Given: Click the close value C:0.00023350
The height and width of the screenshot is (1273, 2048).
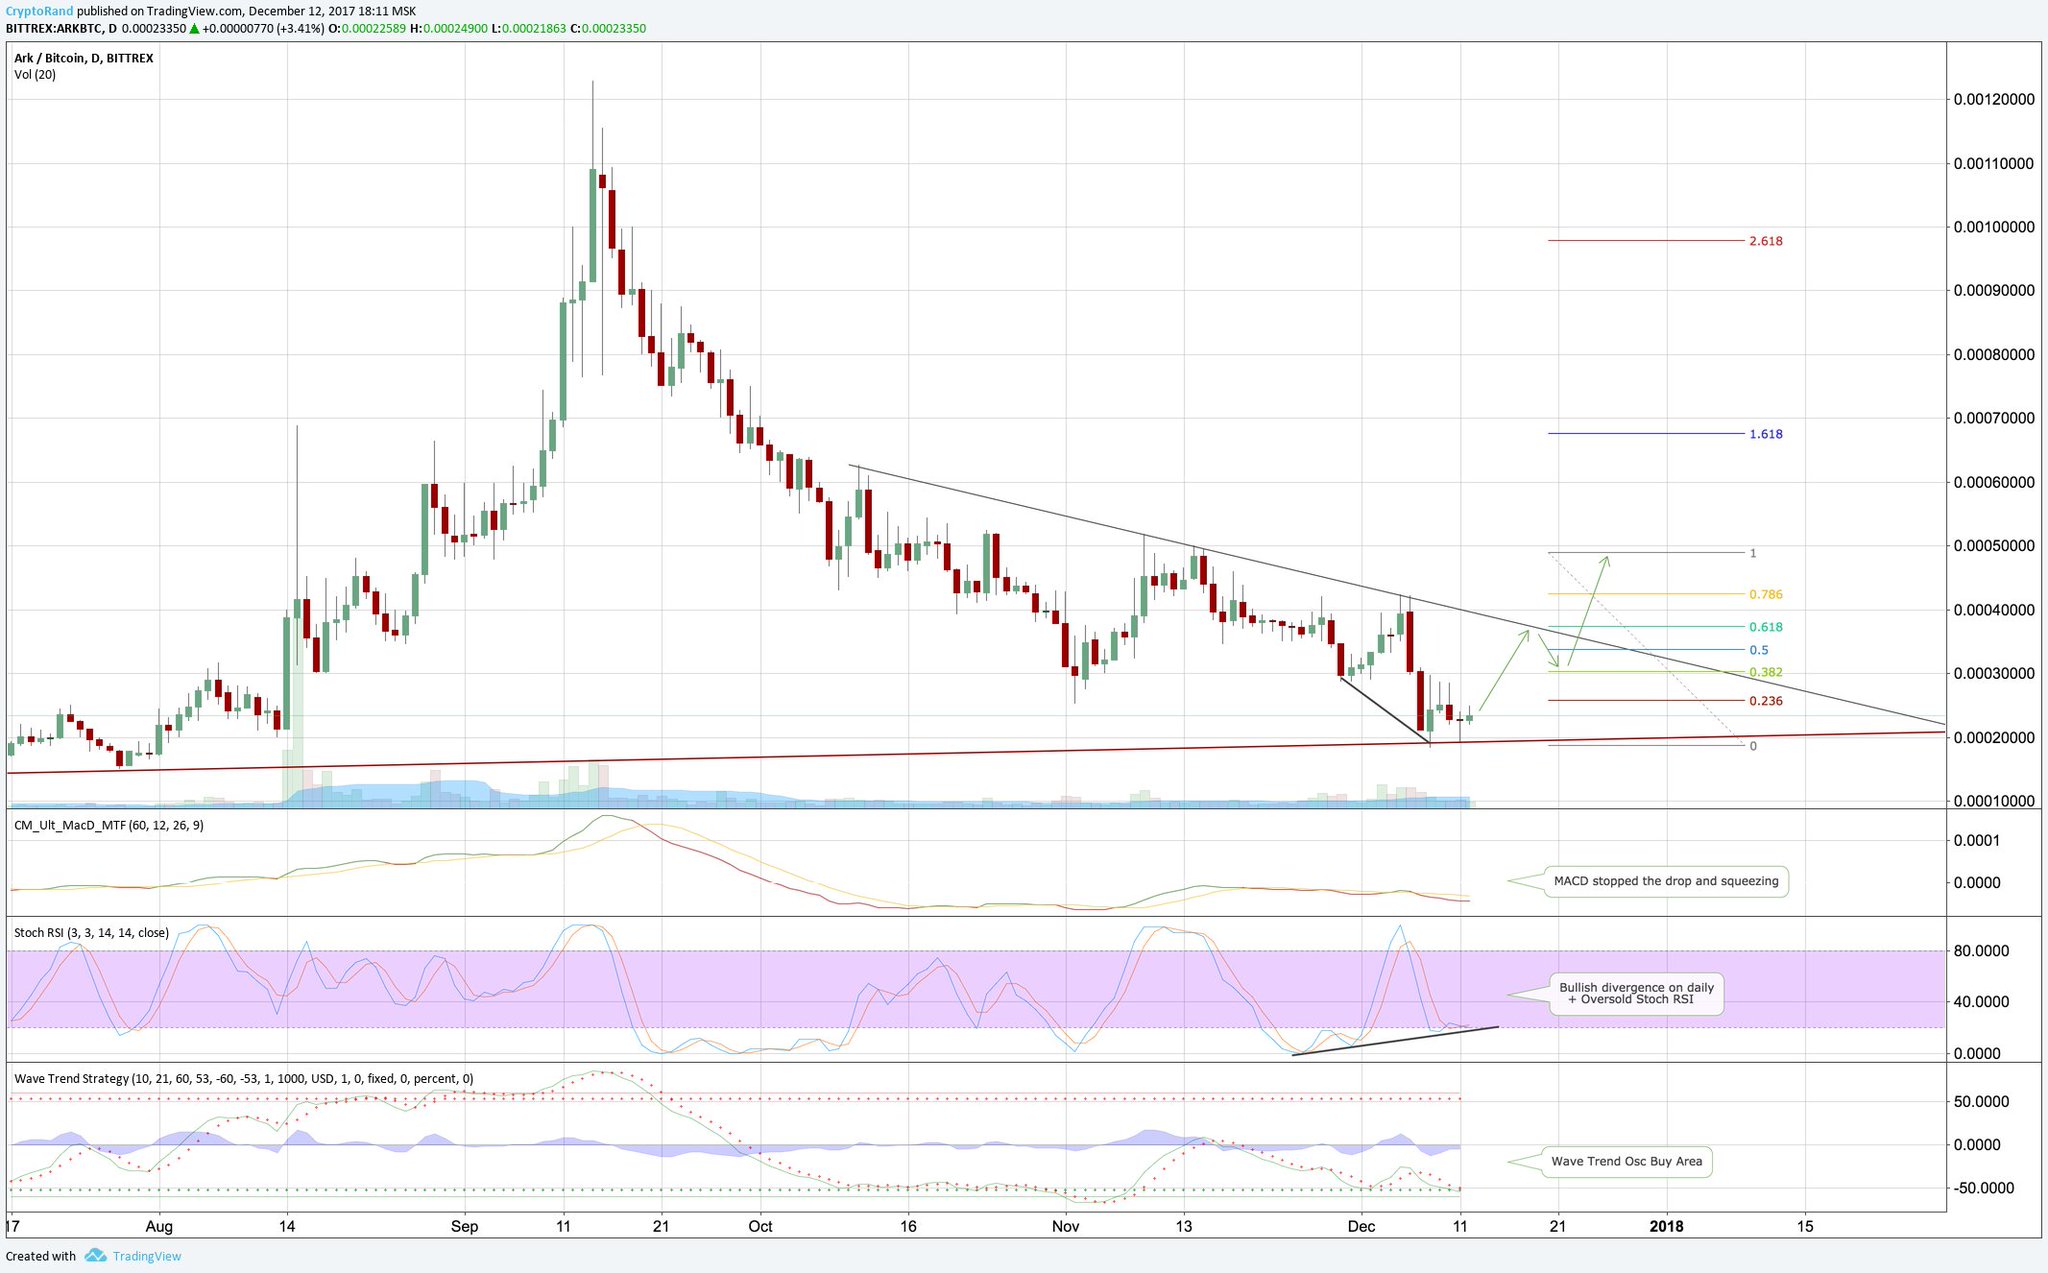Looking at the screenshot, I should click(608, 28).
